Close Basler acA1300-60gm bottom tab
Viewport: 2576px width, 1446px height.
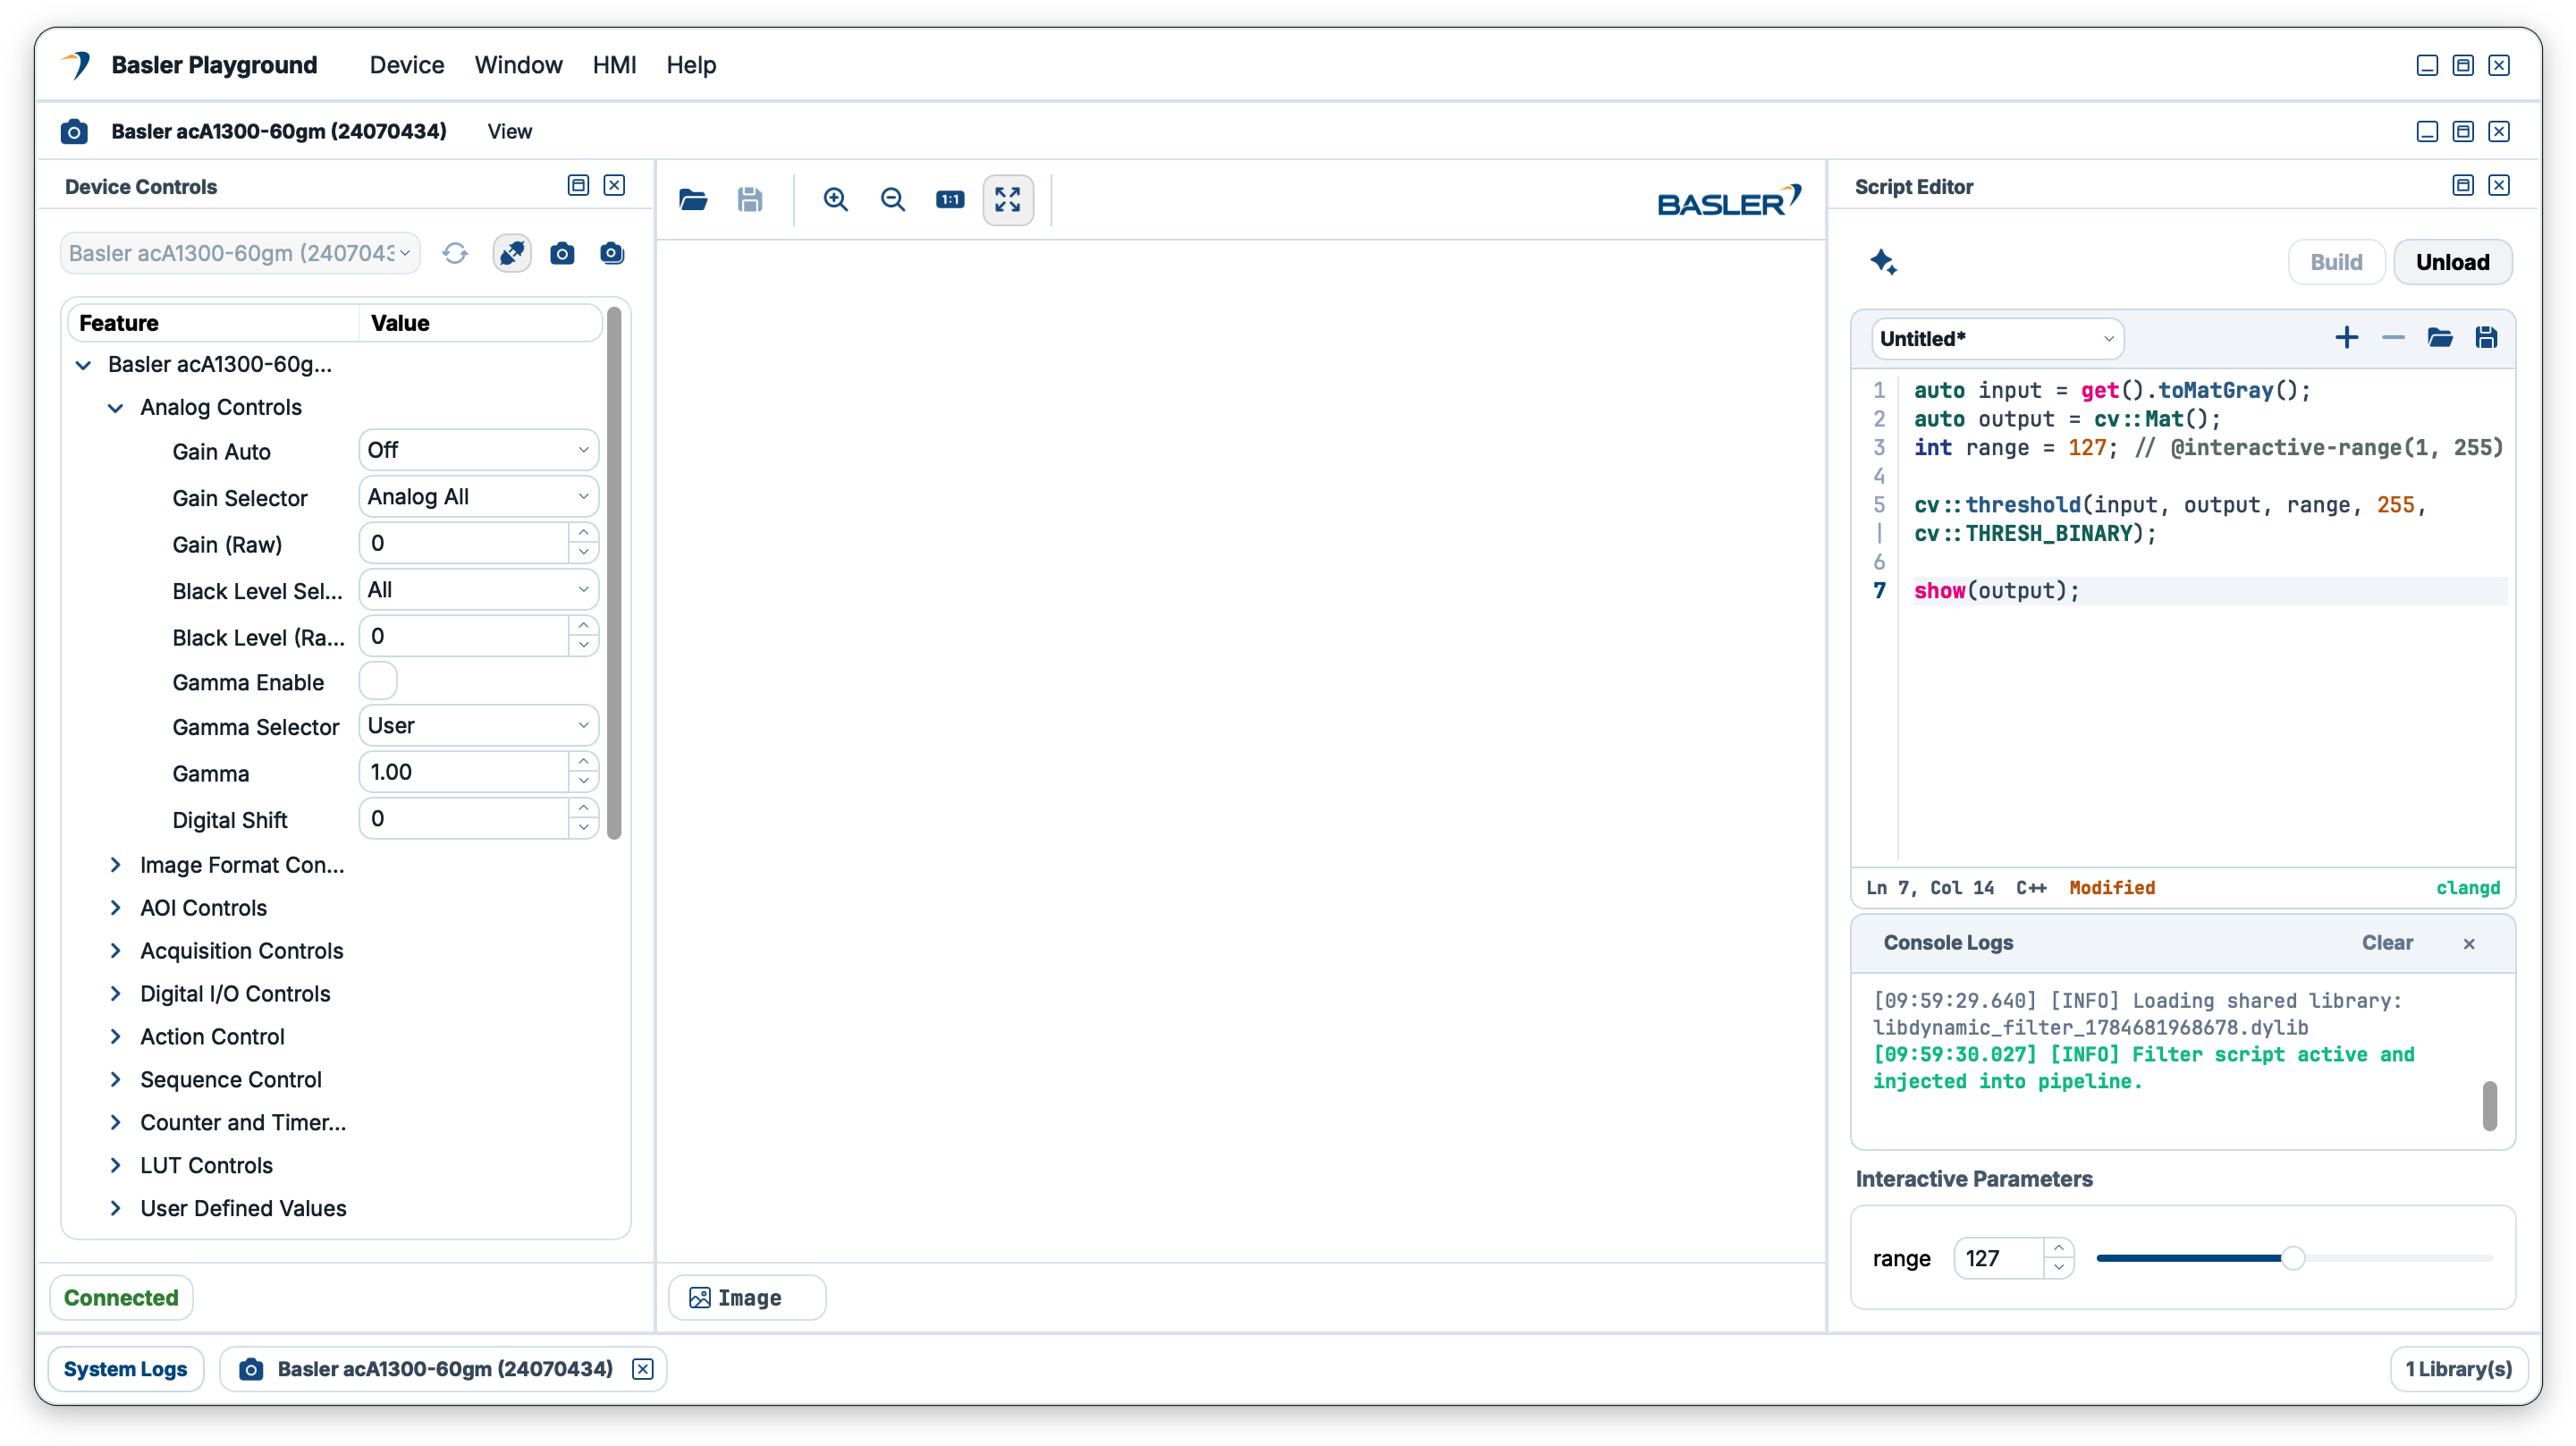click(x=643, y=1369)
